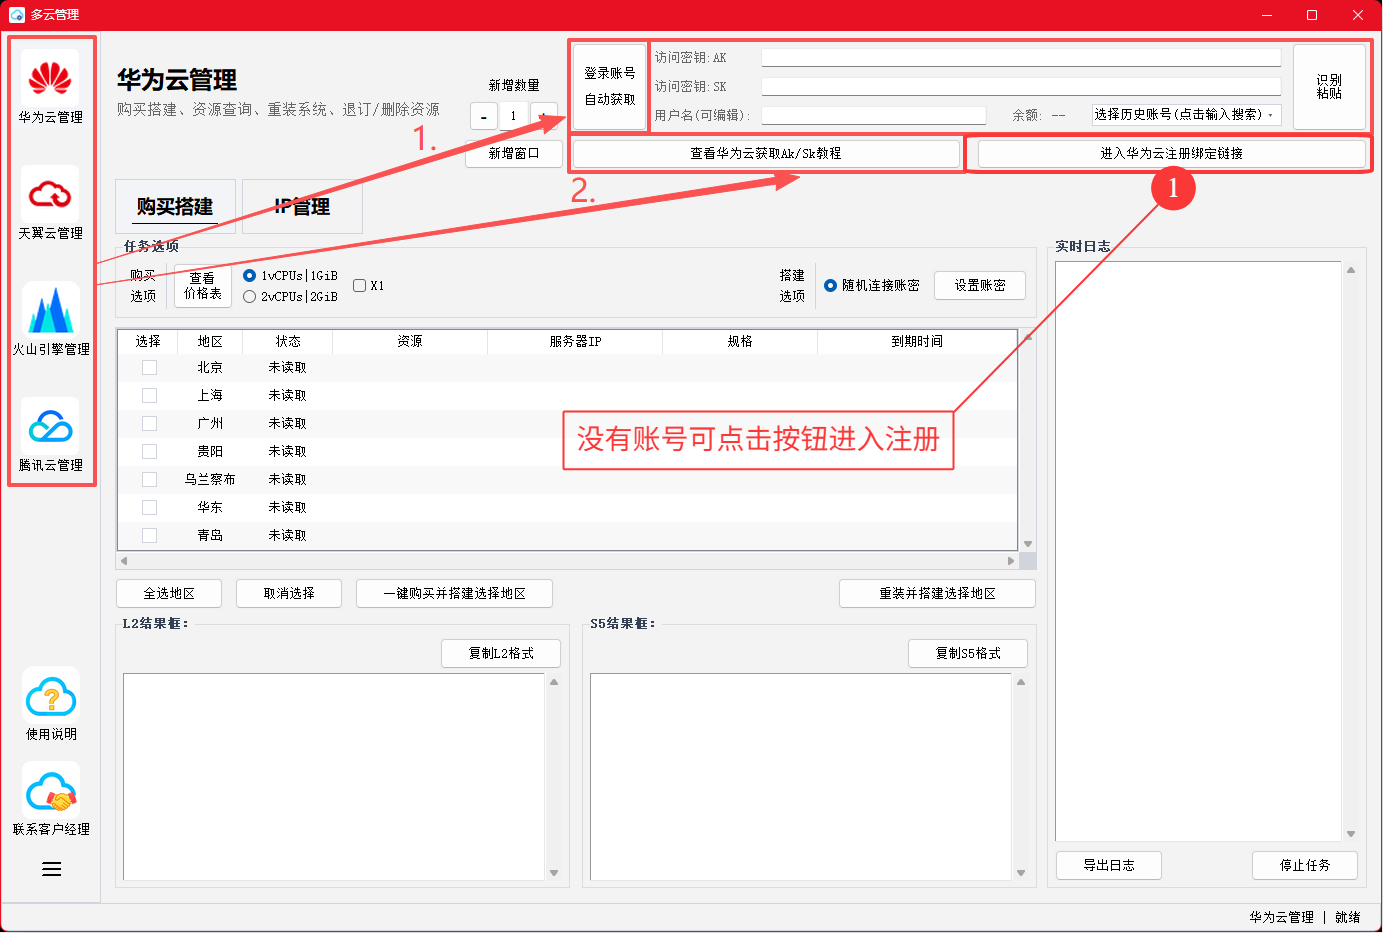
Task: Open 华为云管理 in the sidebar
Action: point(51,88)
